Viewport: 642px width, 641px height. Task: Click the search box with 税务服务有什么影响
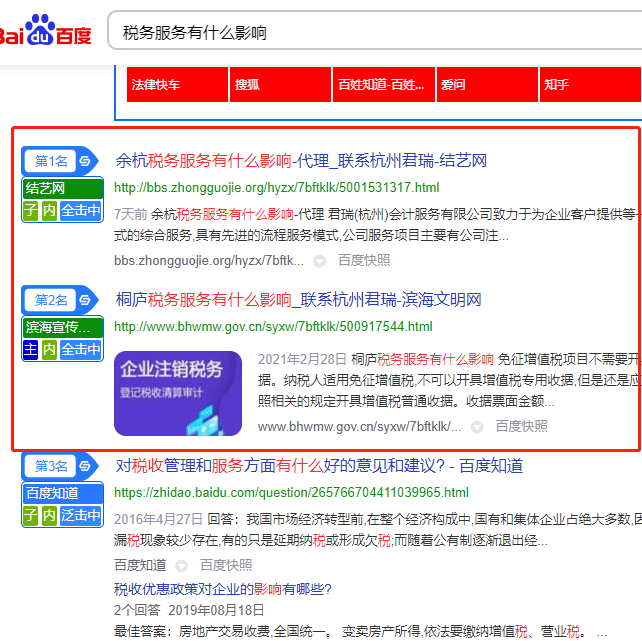pos(375,31)
